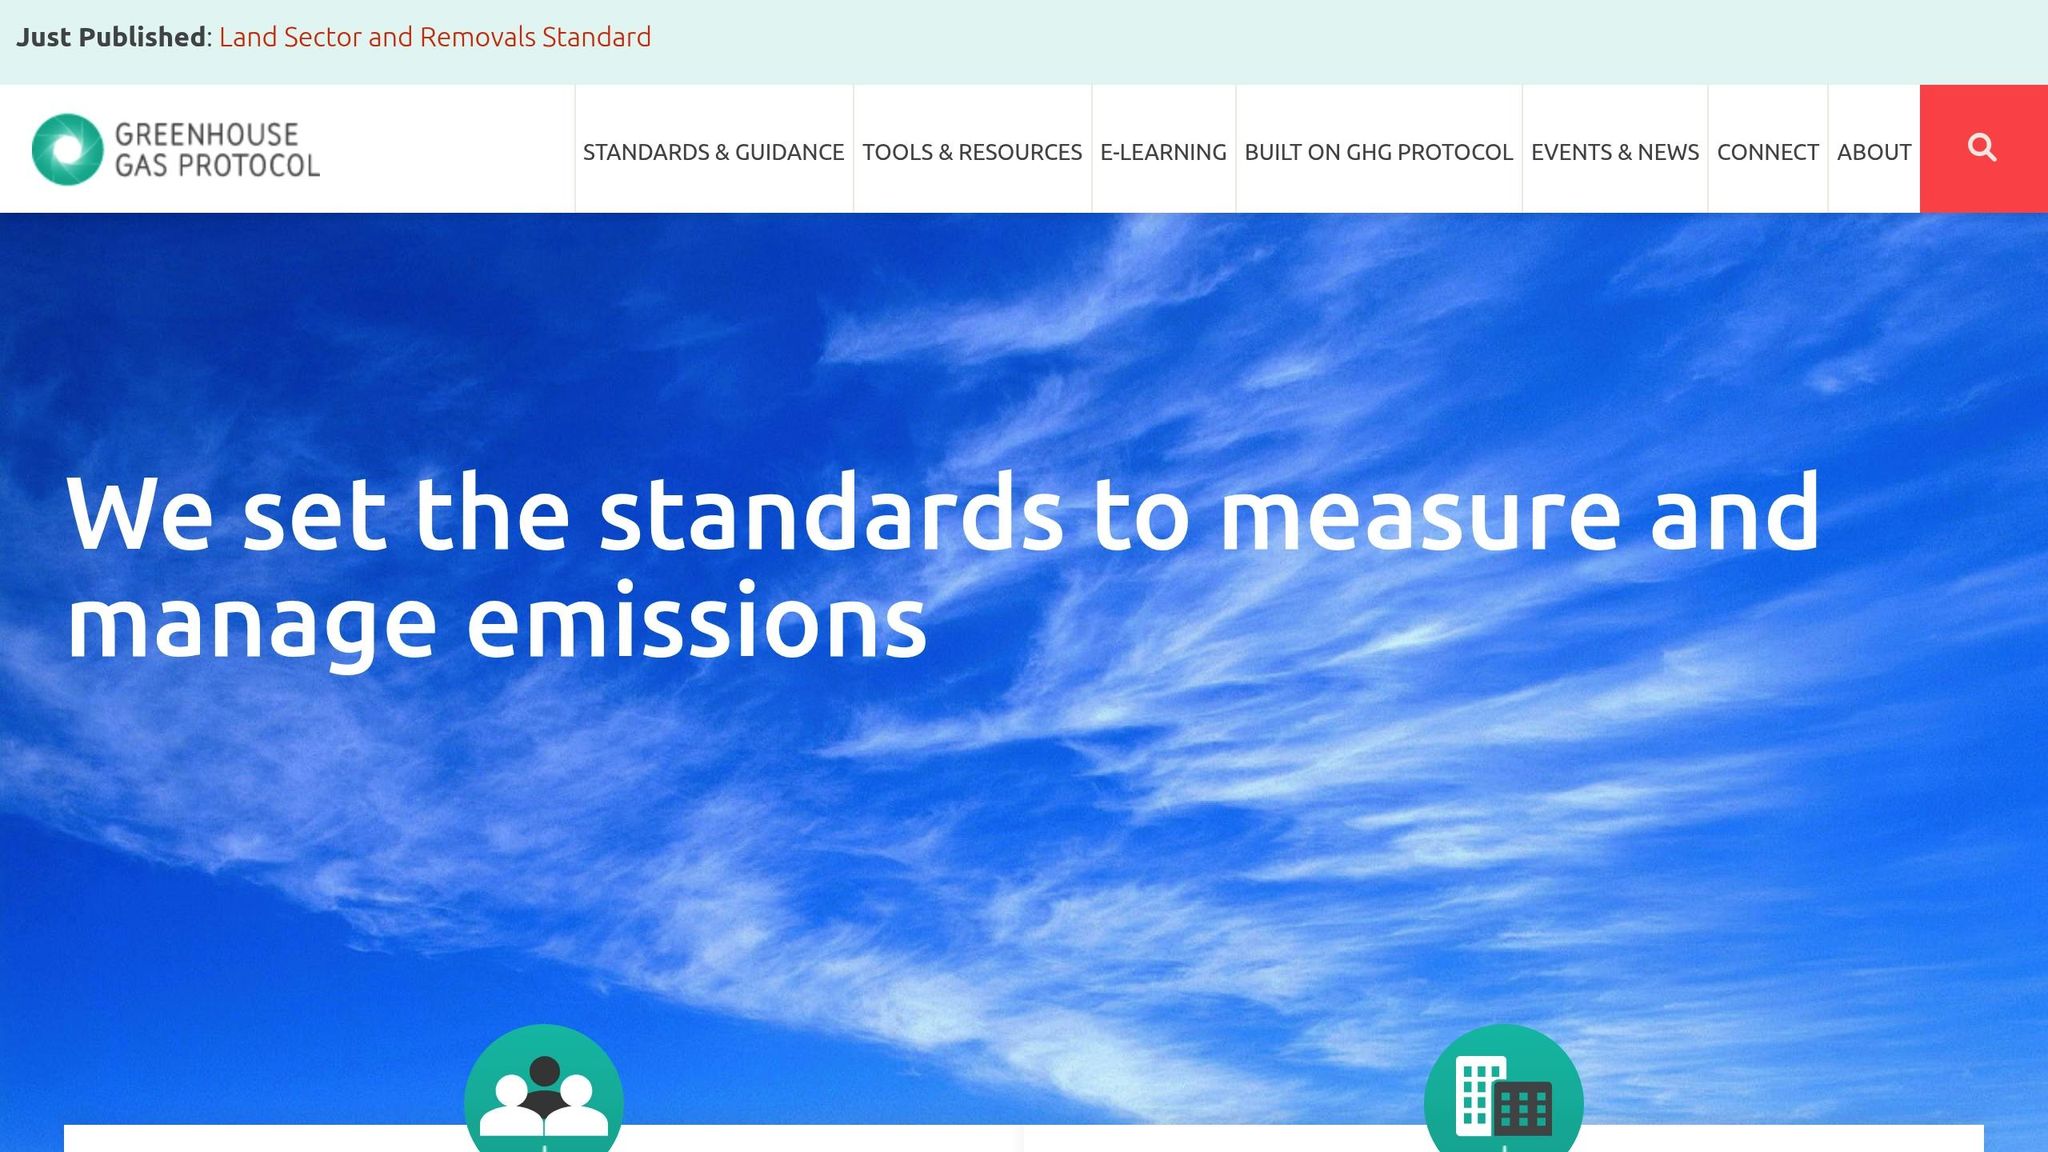Open the STANDARDS & GUIDANCE menu
This screenshot has width=2048, height=1152.
[713, 152]
